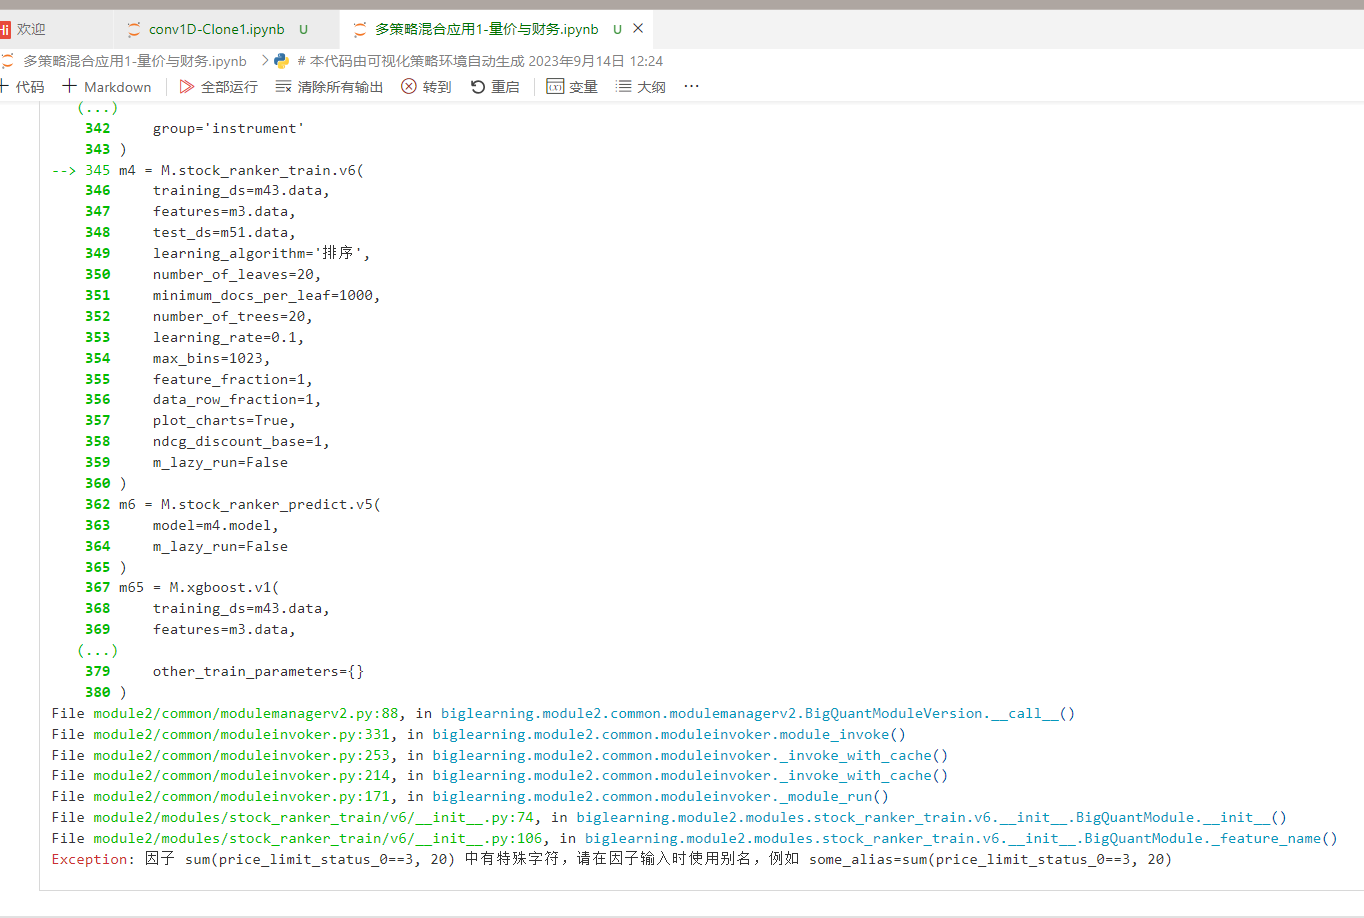This screenshot has width=1364, height=918.
Task: Click the Python icon in the breadcrumb
Action: point(282,61)
